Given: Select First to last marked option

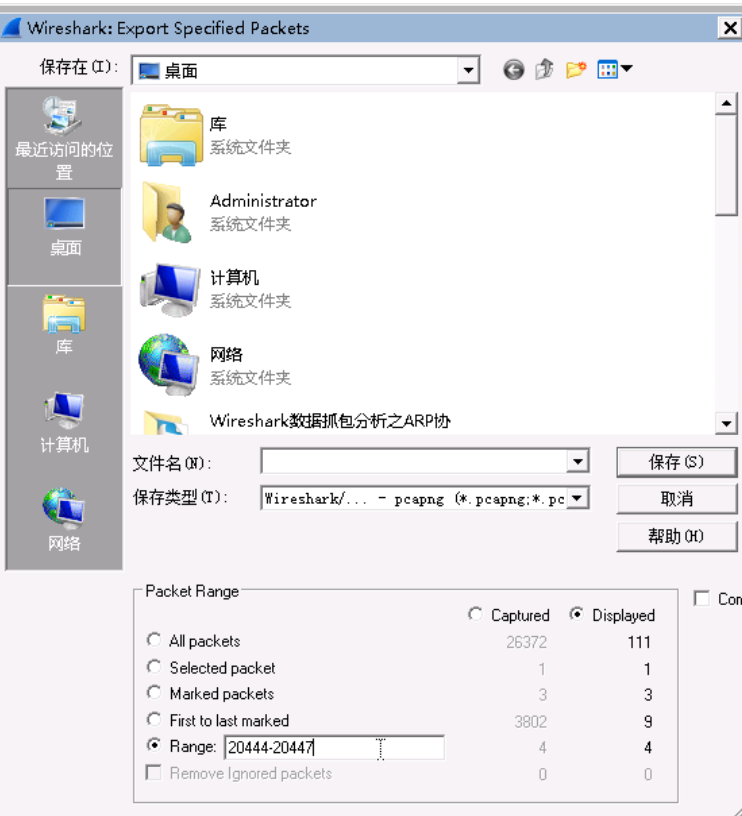Looking at the screenshot, I should click(154, 720).
